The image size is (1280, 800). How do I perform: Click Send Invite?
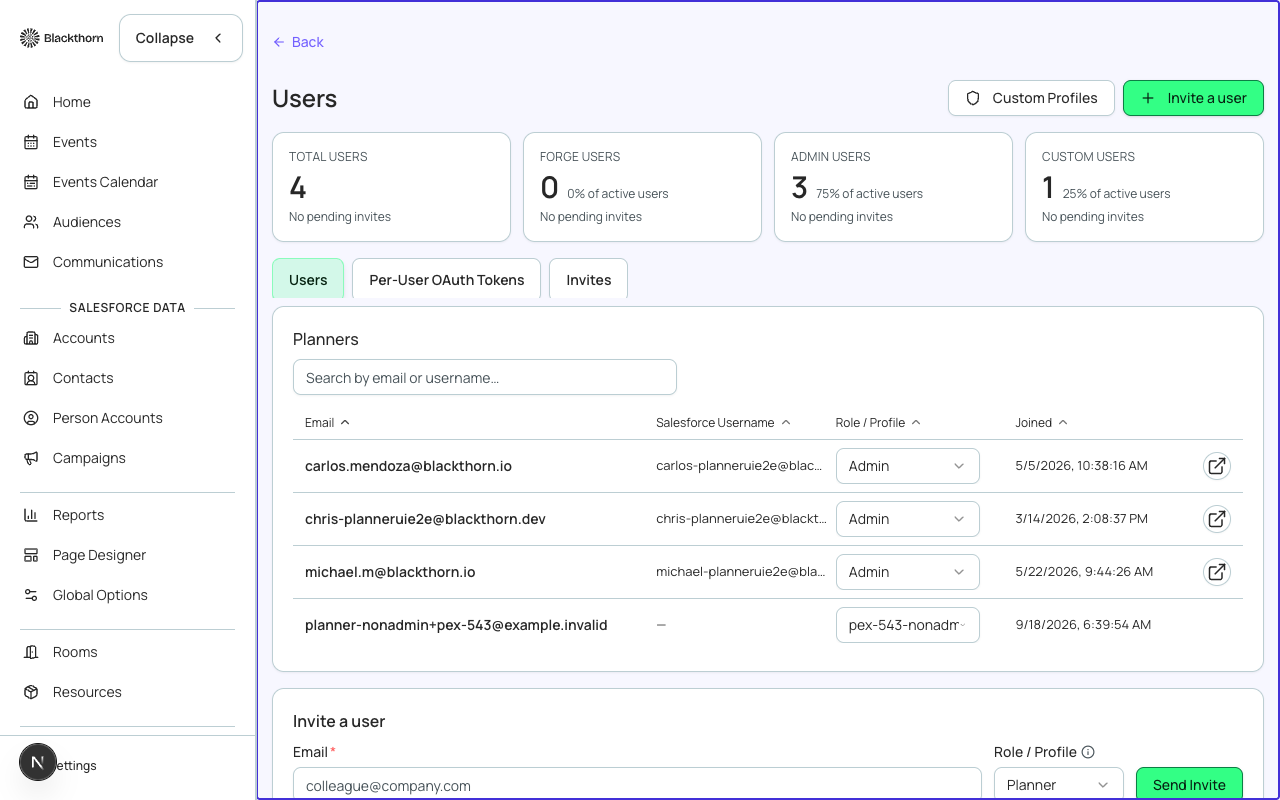tap(1189, 784)
